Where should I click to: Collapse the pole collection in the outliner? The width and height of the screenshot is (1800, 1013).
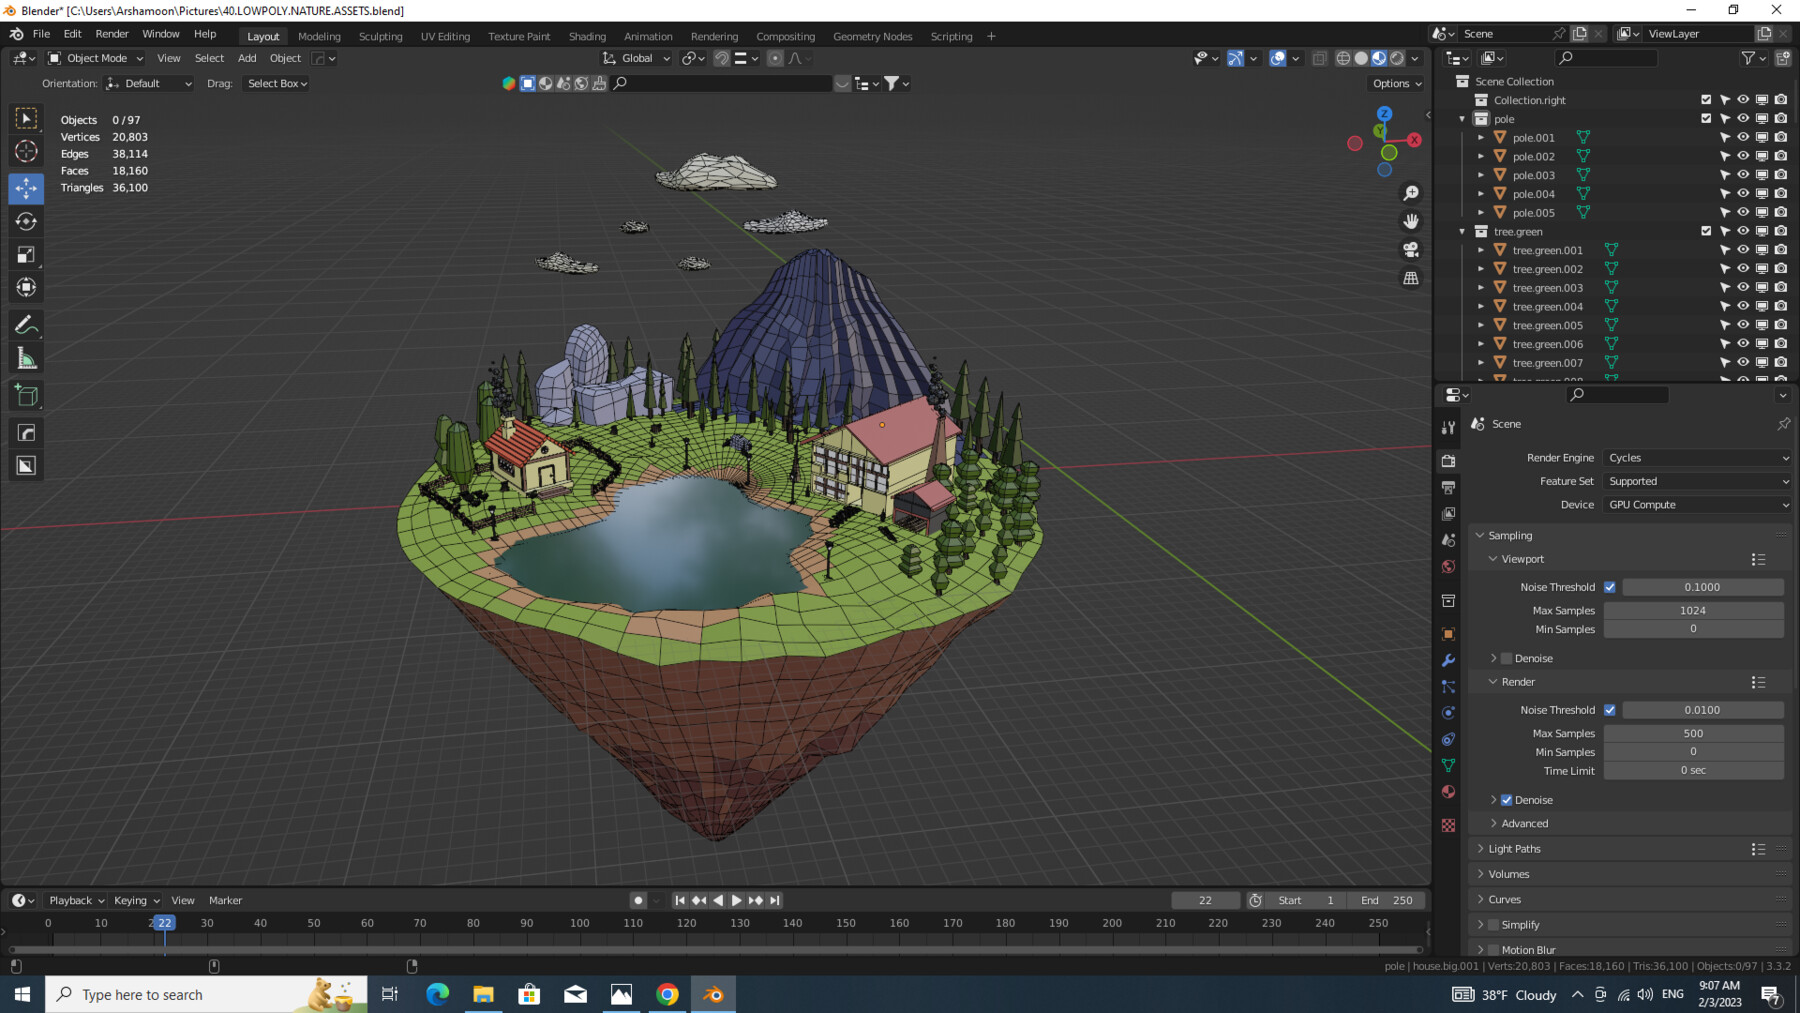point(1462,118)
